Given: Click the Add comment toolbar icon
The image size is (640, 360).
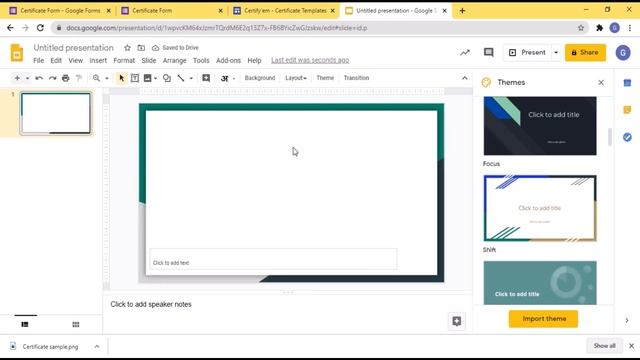Looking at the screenshot, I should click(x=206, y=78).
